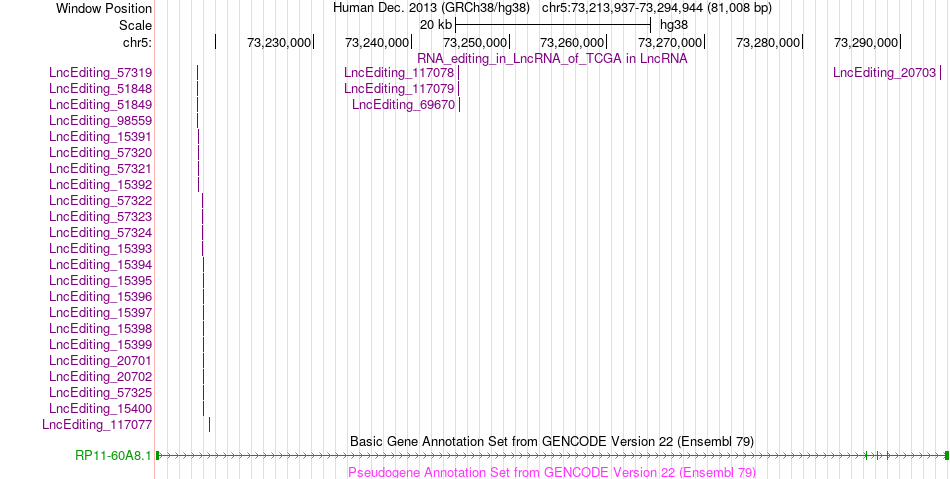Screen dimensions: 950x479
Task: Click the 20 kb scale bar
Action: coord(553,25)
